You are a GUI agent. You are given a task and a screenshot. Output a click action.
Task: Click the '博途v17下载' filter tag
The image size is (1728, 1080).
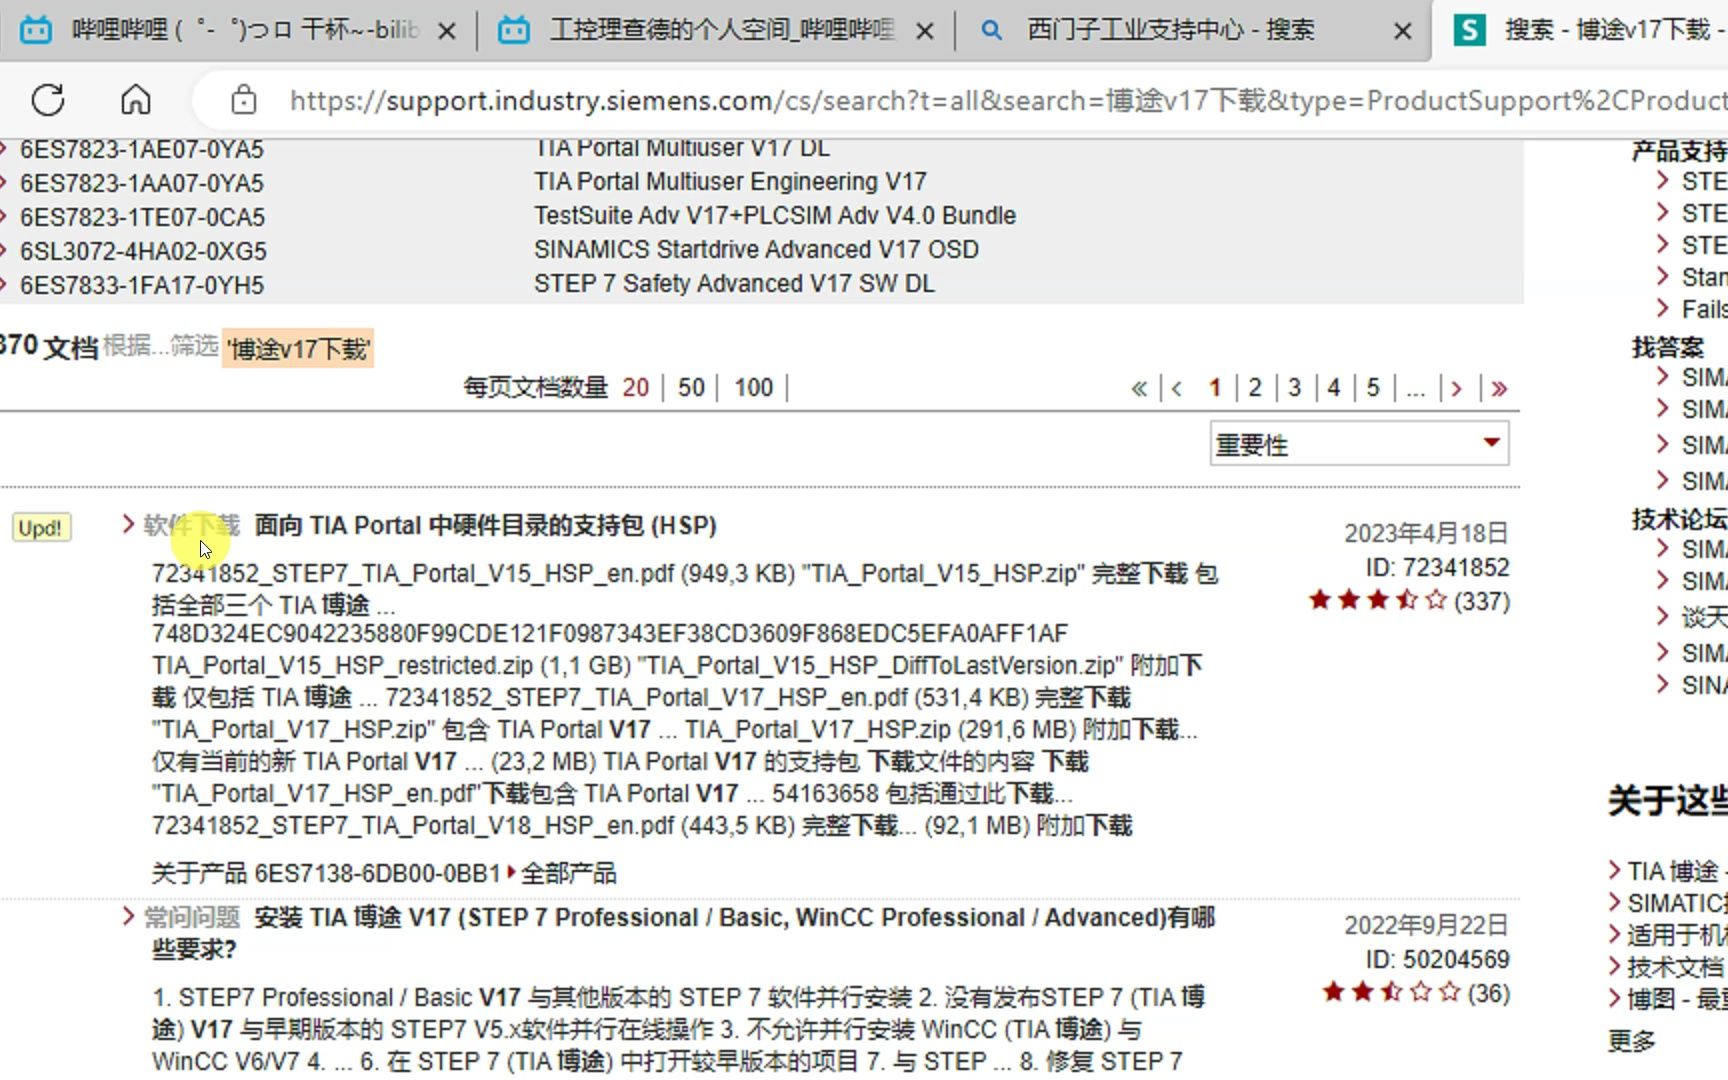click(298, 348)
